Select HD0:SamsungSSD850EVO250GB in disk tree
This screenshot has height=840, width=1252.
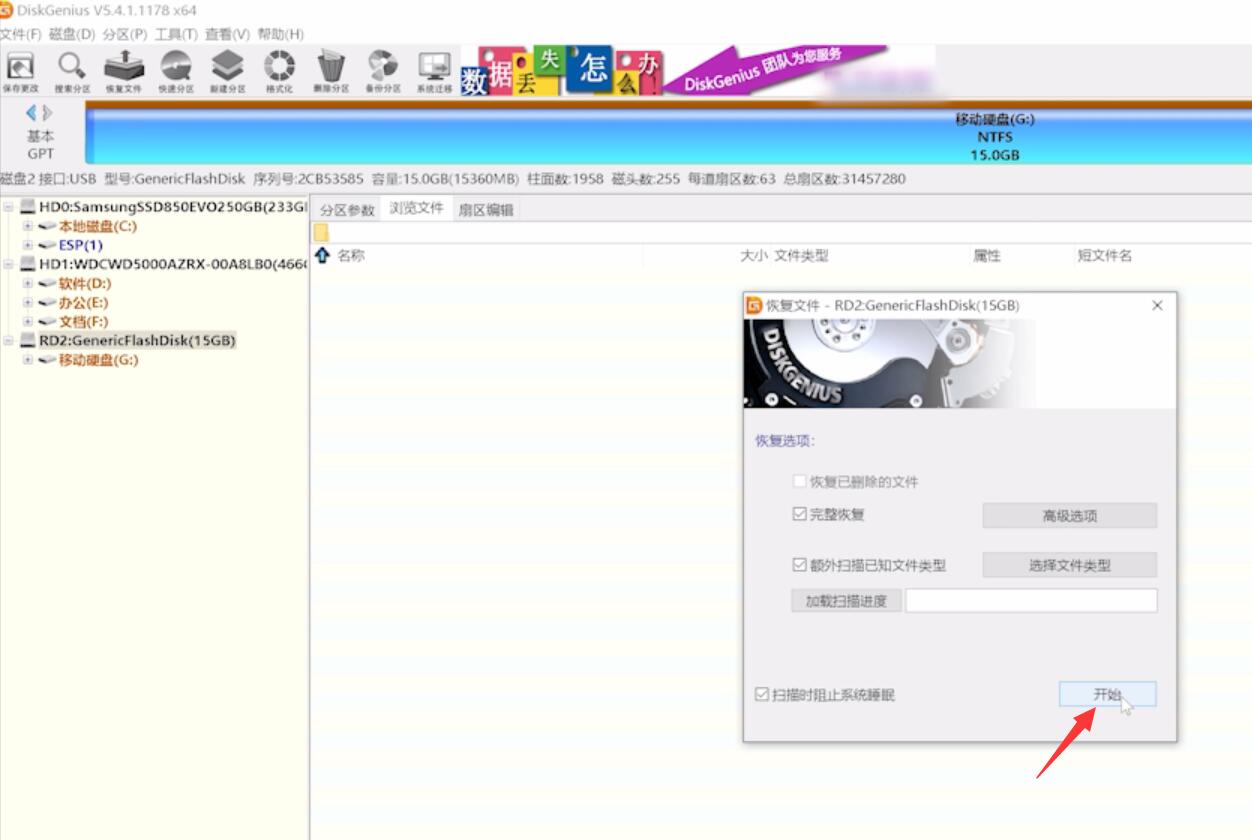(x=172, y=207)
